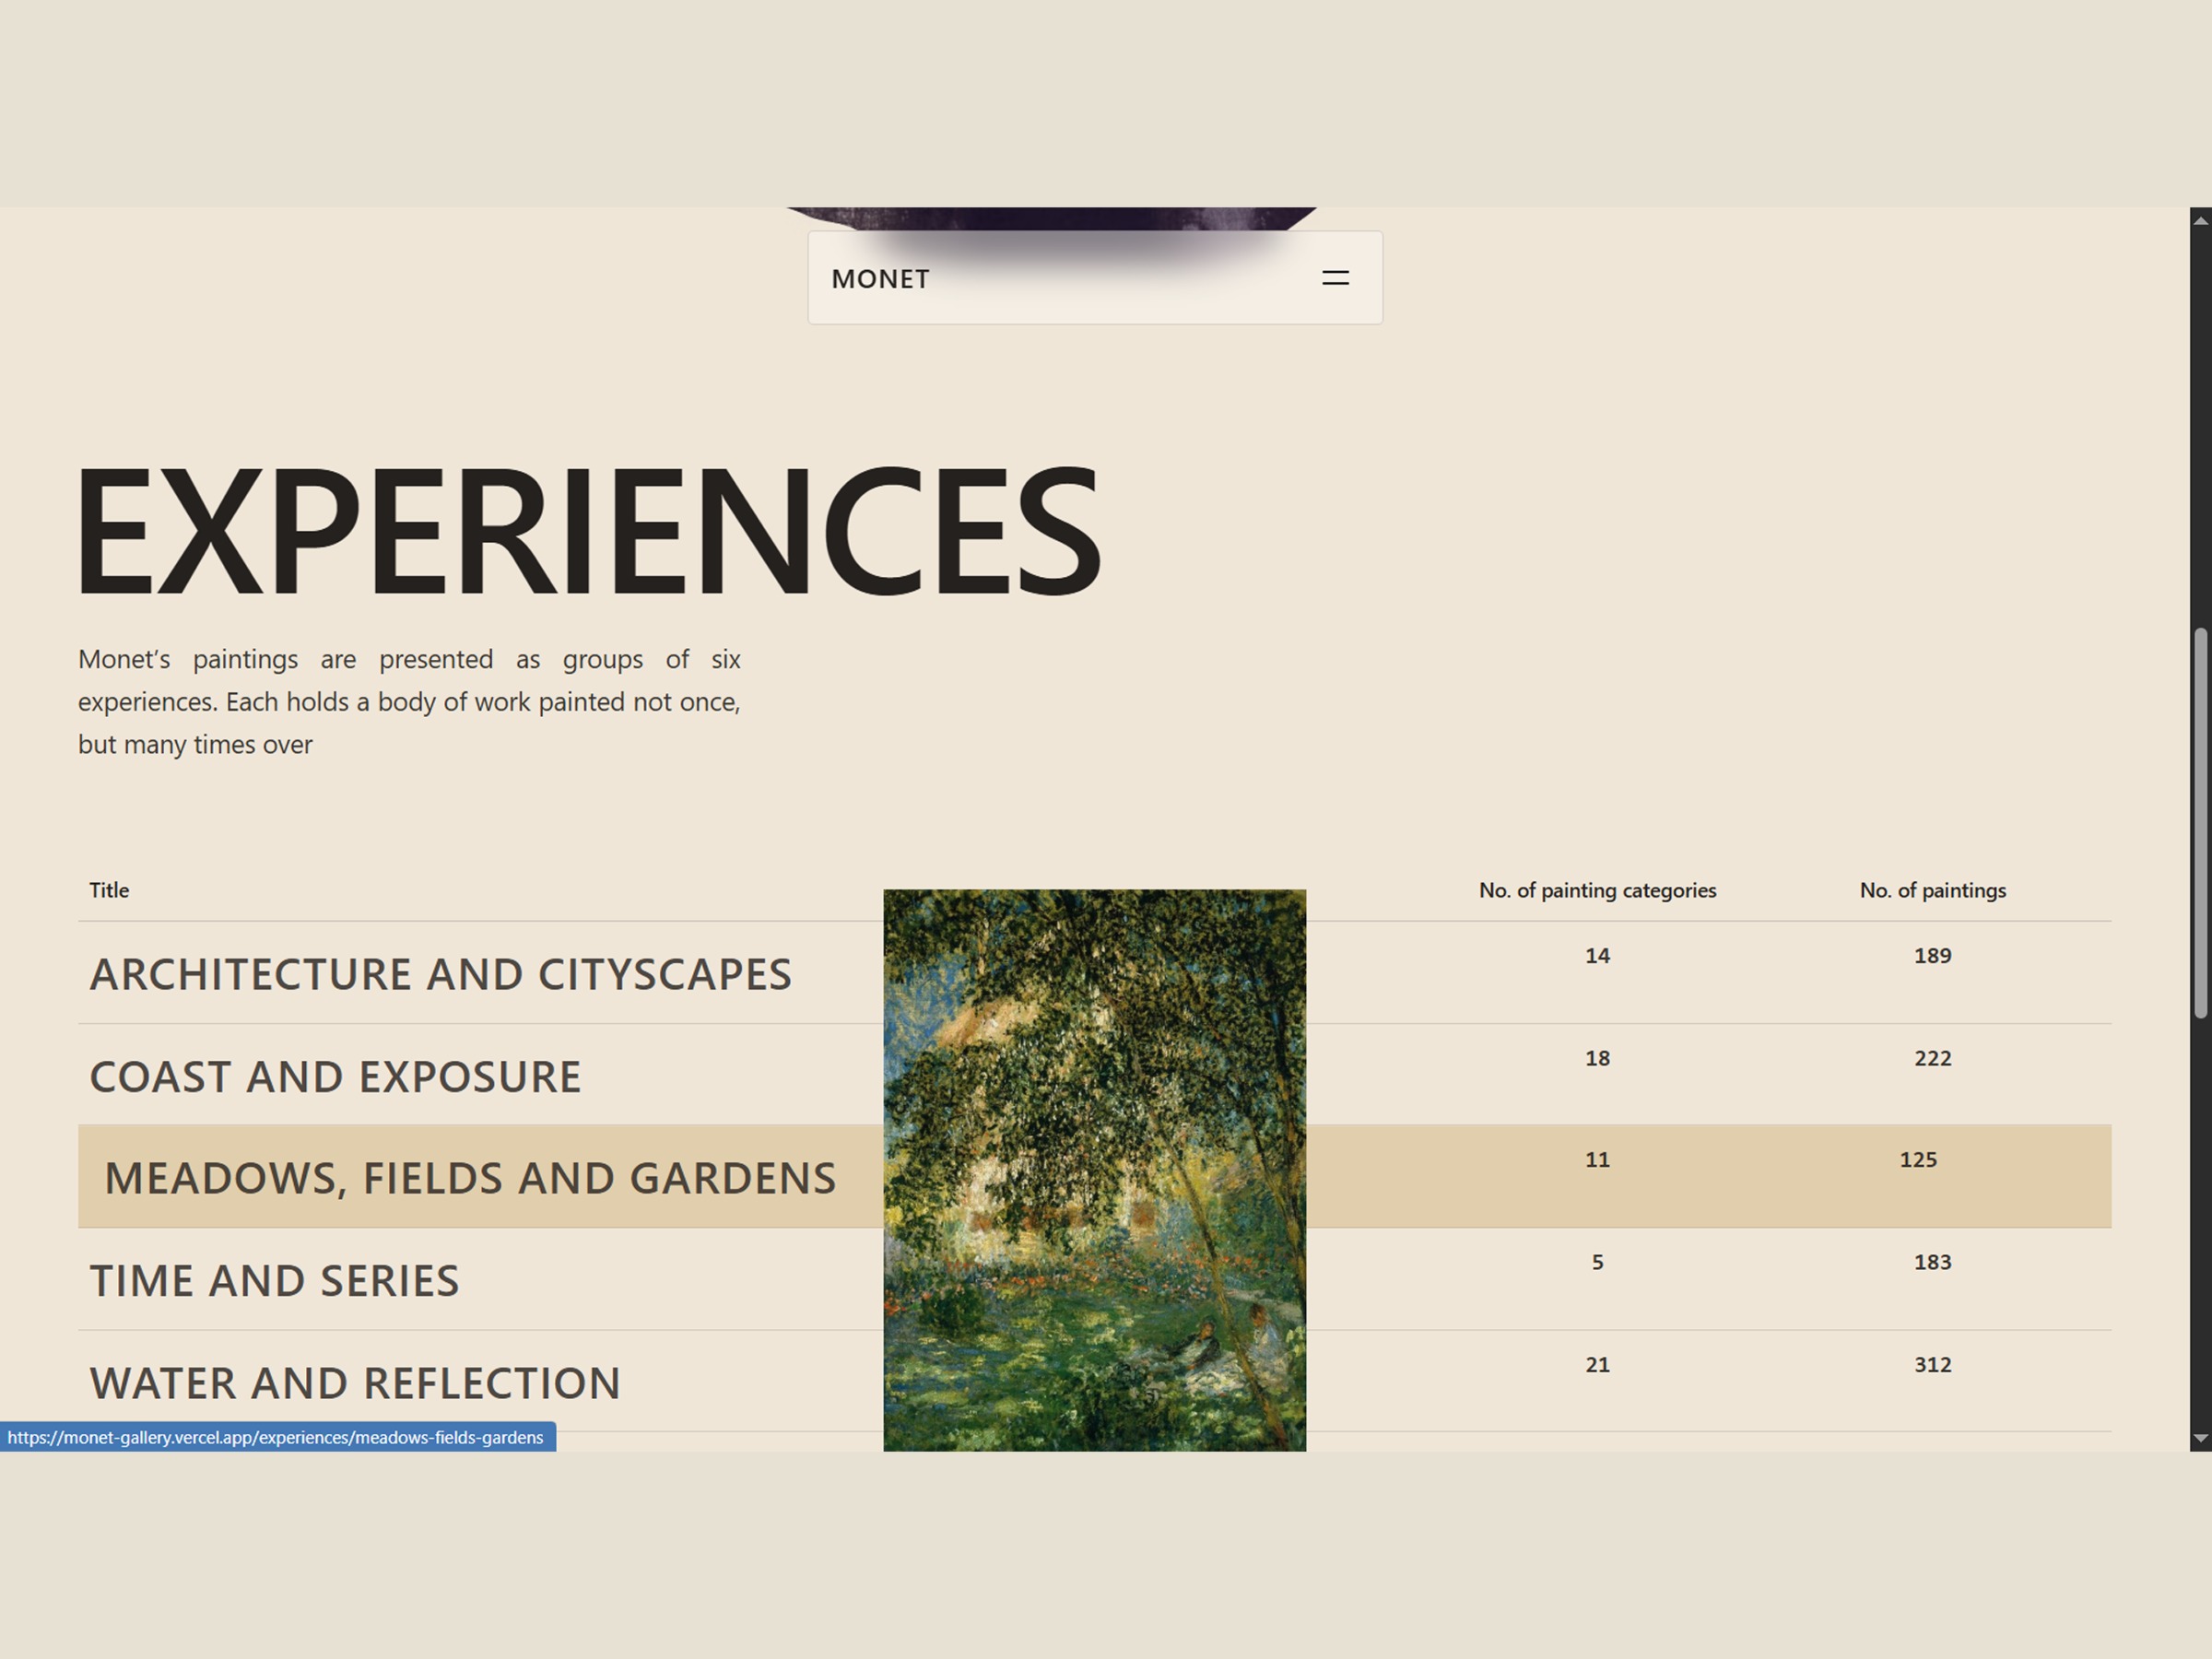This screenshot has height=1659, width=2212.
Task: Open the hamburger menu icon
Action: [x=1335, y=278]
